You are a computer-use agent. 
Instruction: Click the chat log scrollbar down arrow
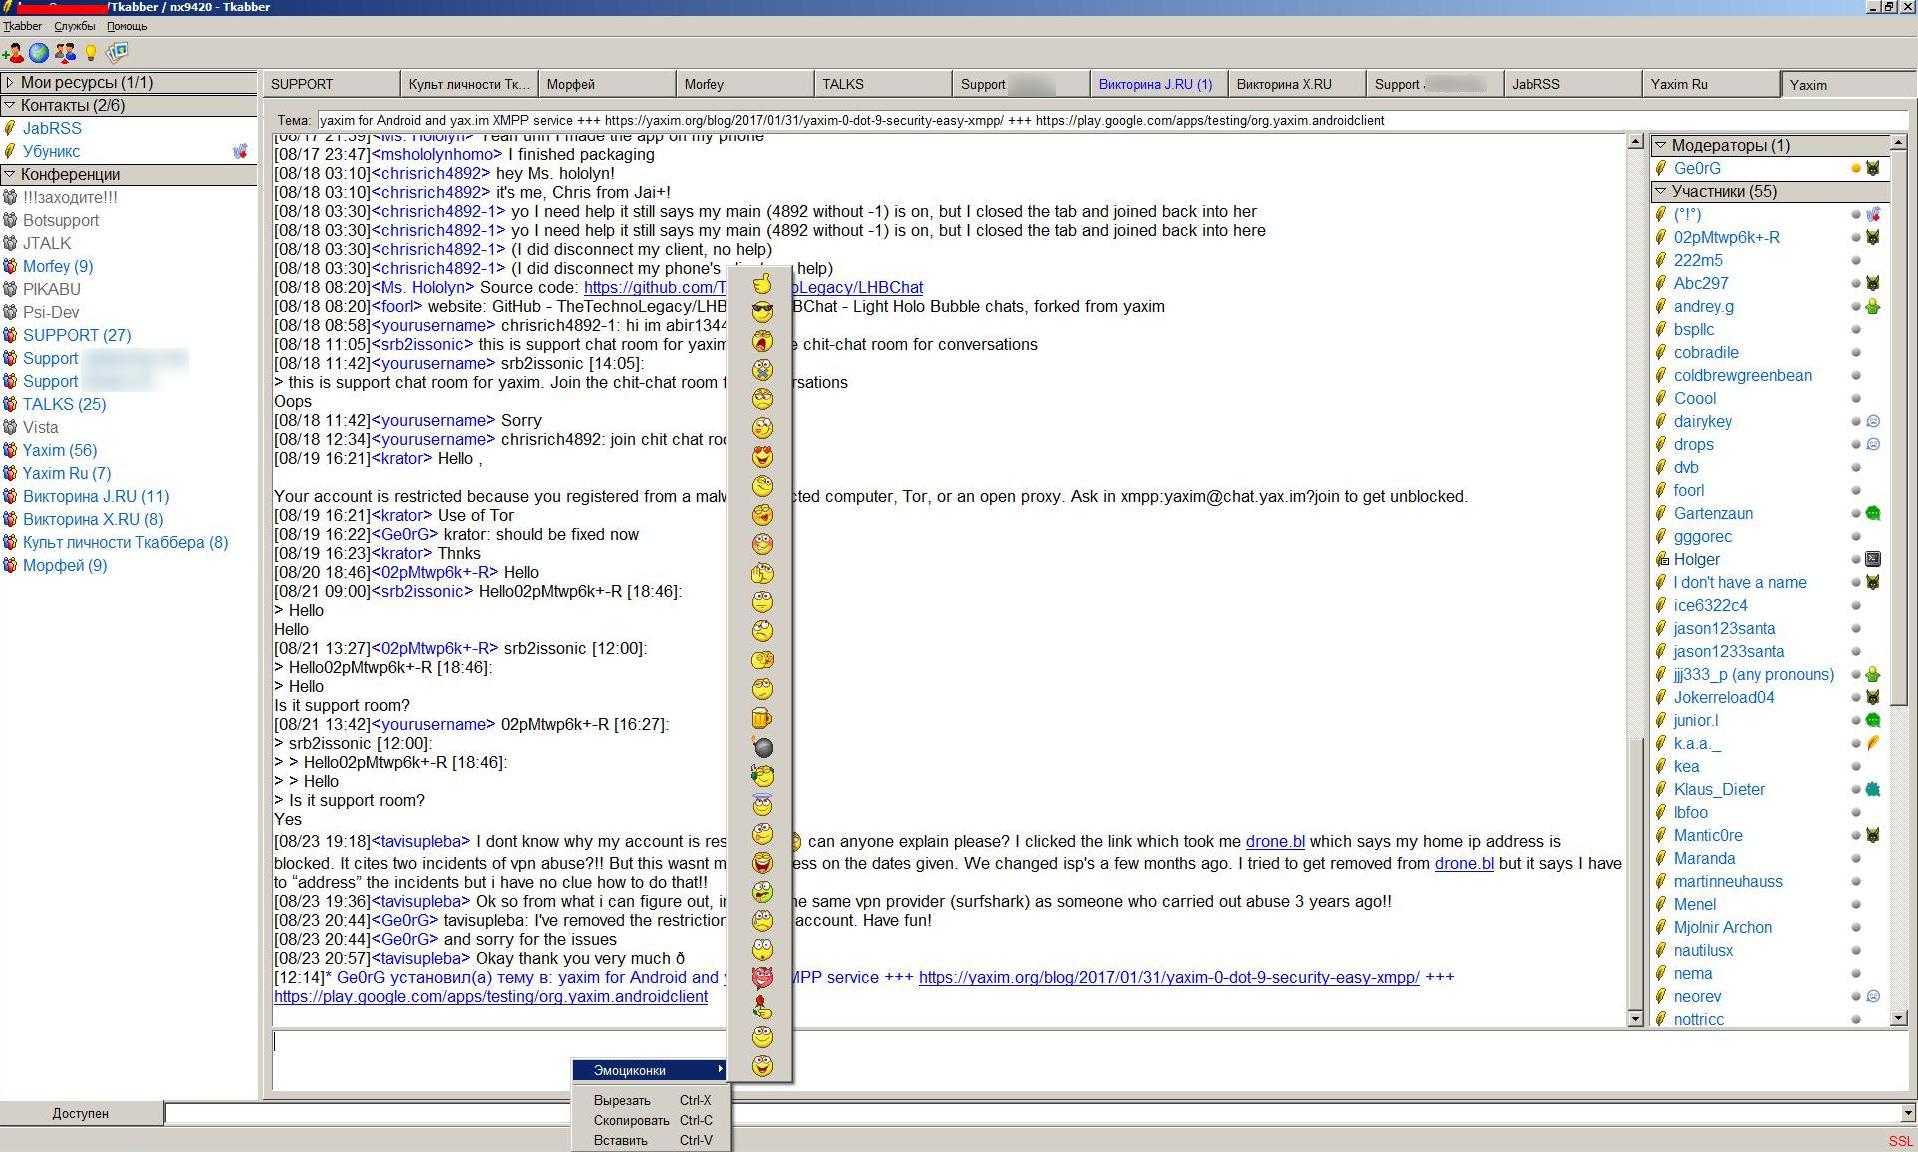[1636, 1019]
